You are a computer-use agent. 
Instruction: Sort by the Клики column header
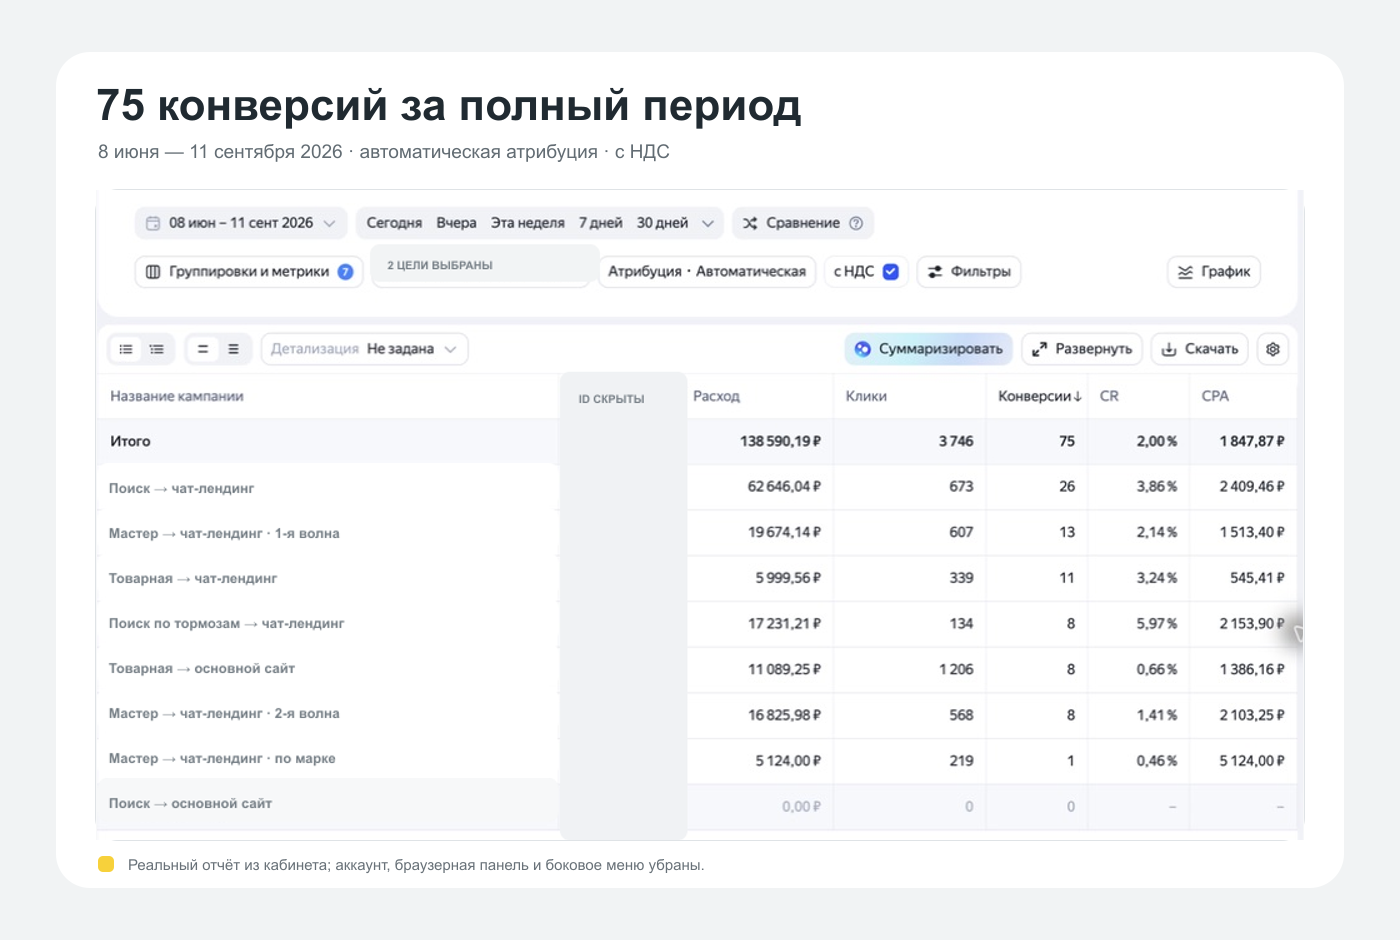tap(866, 396)
